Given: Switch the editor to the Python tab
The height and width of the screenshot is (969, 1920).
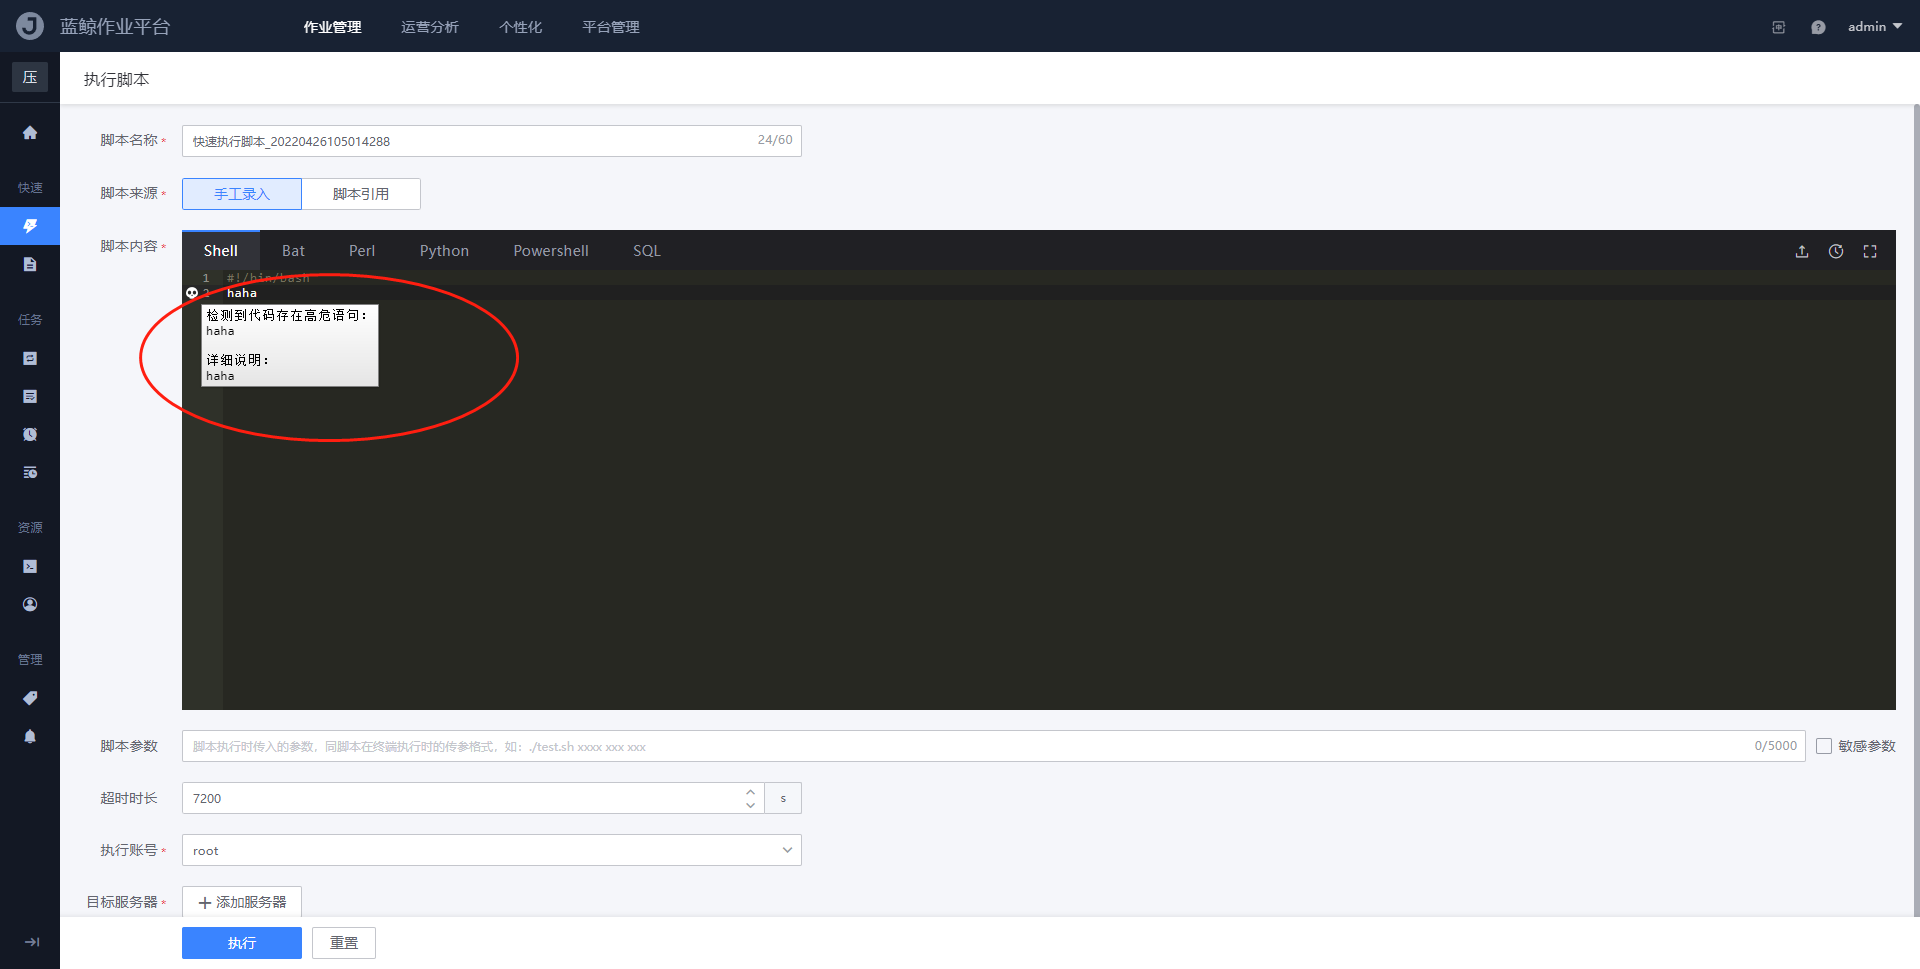Looking at the screenshot, I should tap(444, 251).
